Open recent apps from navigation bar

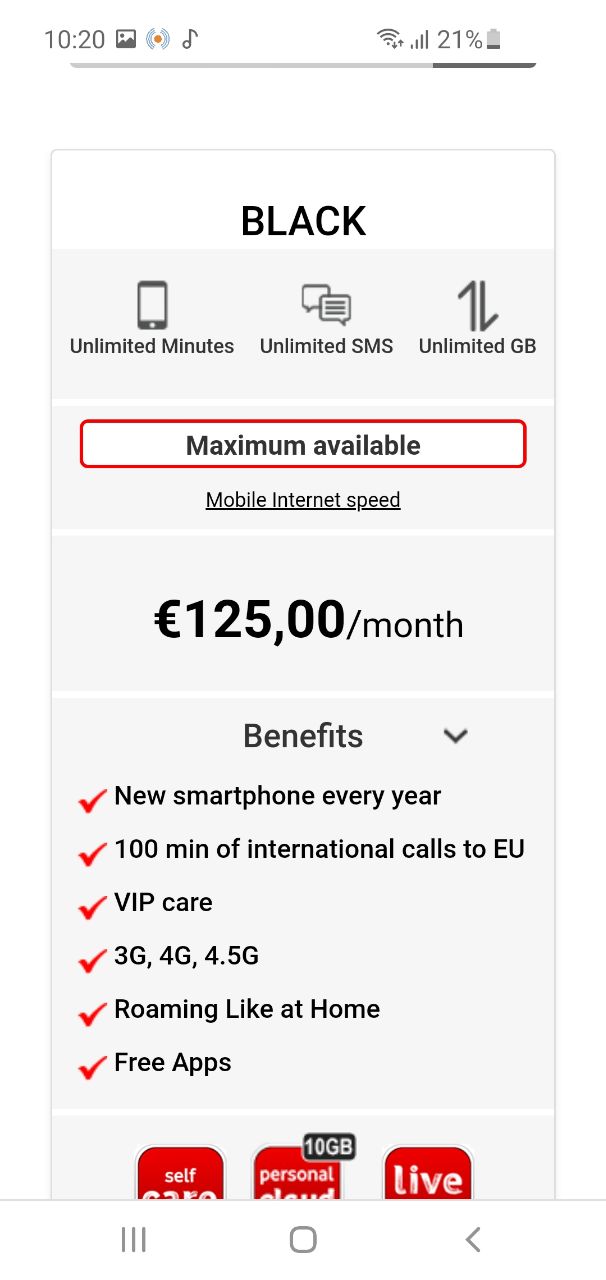coord(133,1240)
